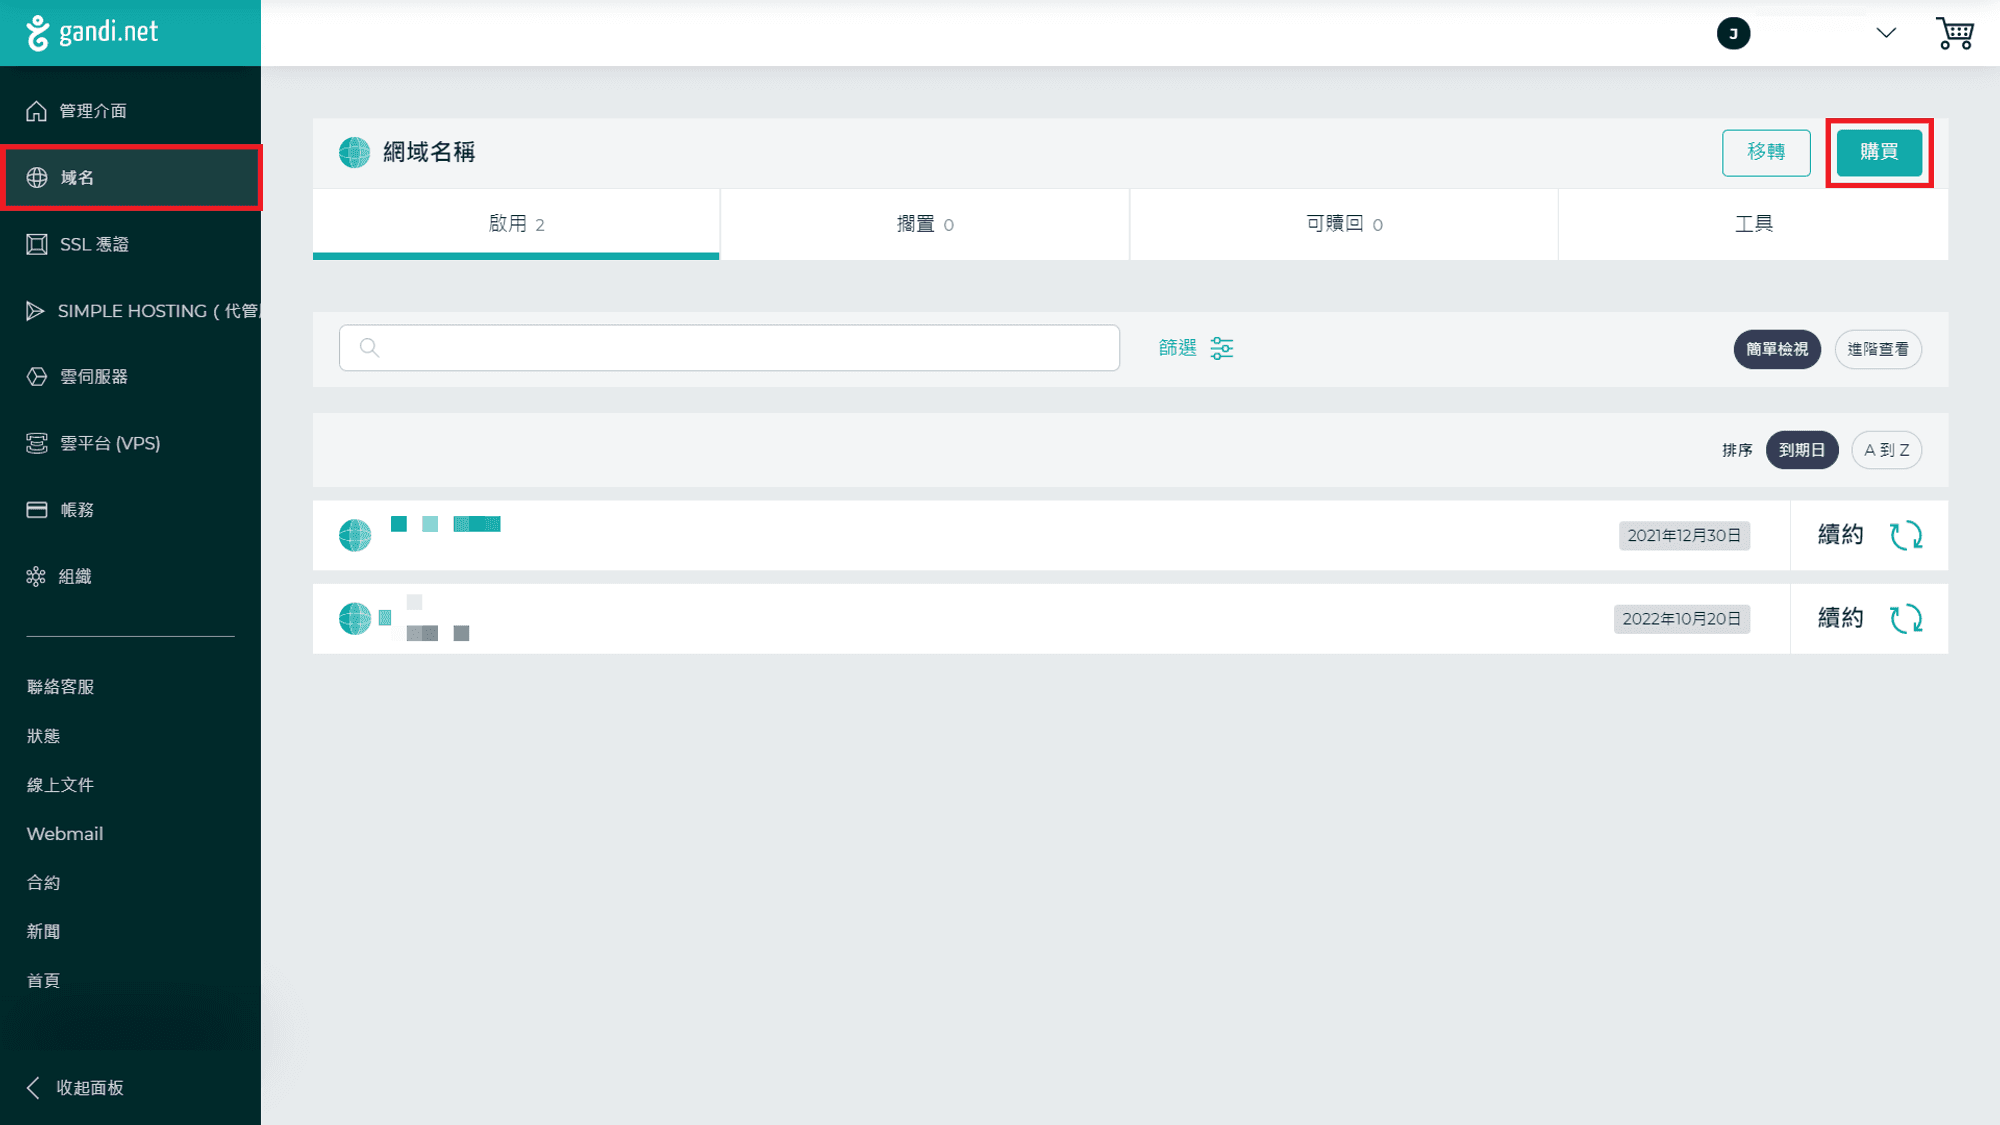
Task: Click the 排序 sort label
Action: click(x=1737, y=451)
